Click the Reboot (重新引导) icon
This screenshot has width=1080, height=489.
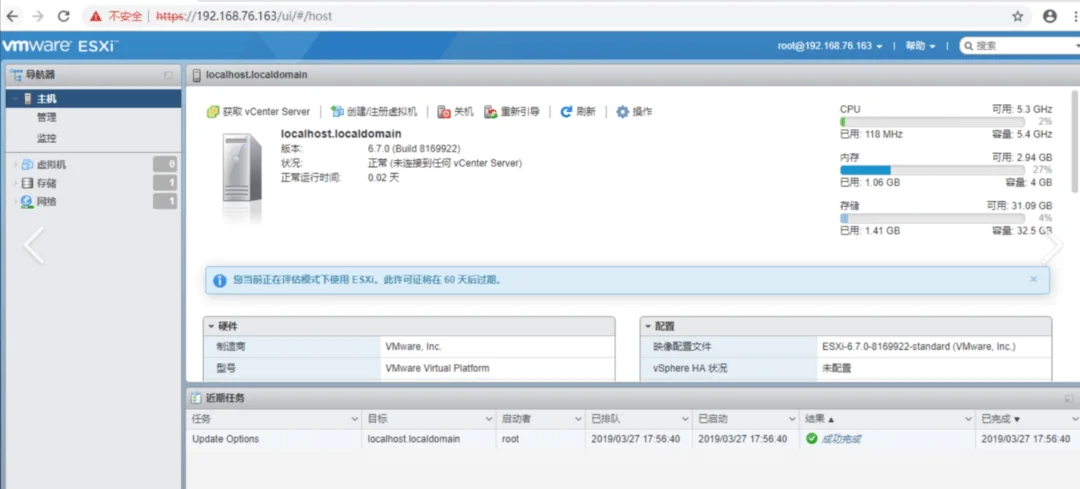coord(491,112)
